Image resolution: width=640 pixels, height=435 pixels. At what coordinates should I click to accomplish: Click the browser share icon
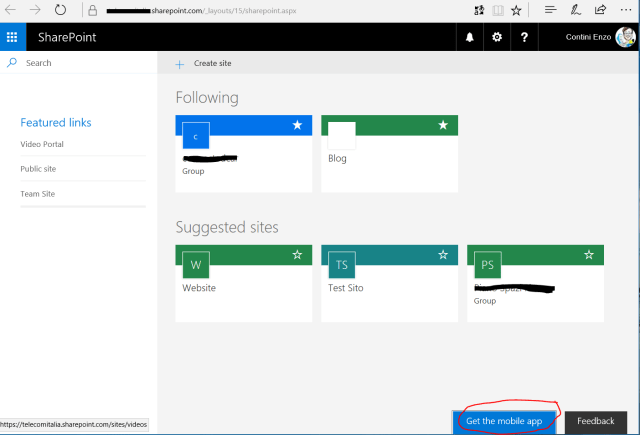point(600,9)
